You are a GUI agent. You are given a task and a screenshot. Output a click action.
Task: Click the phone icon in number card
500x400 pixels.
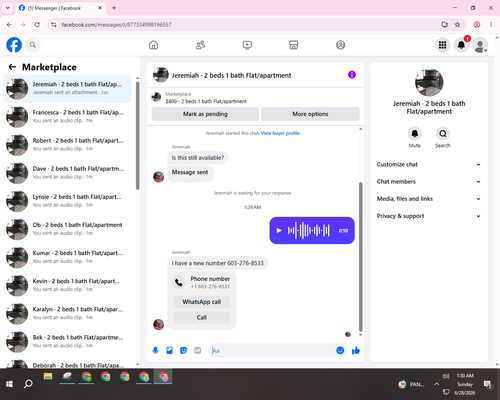[x=179, y=283]
